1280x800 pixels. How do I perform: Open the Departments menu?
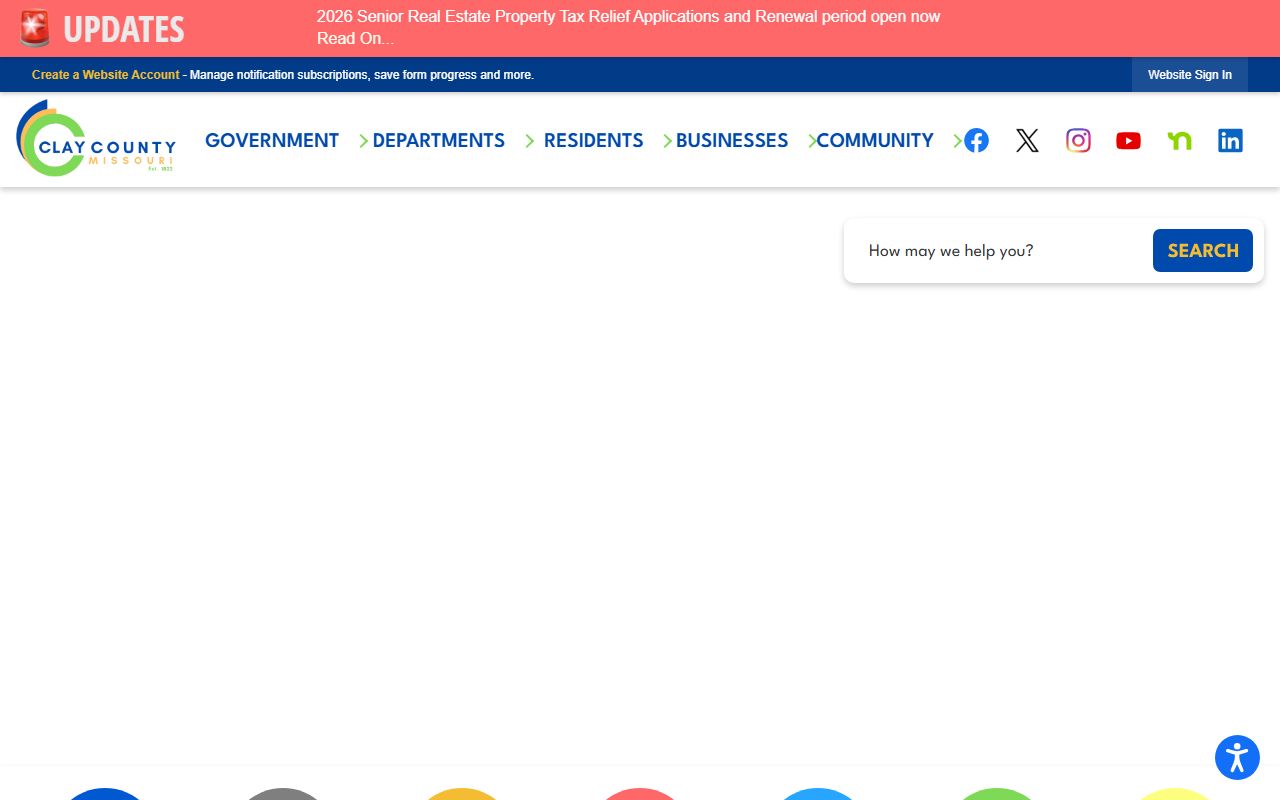[x=438, y=140]
